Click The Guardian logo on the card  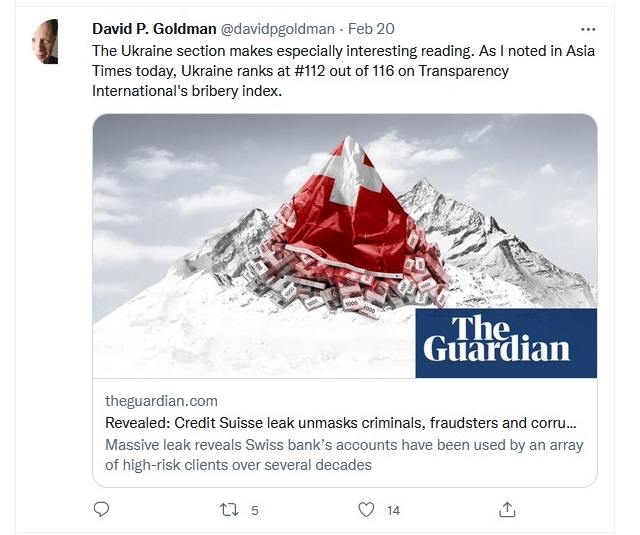pyautogui.click(x=506, y=343)
